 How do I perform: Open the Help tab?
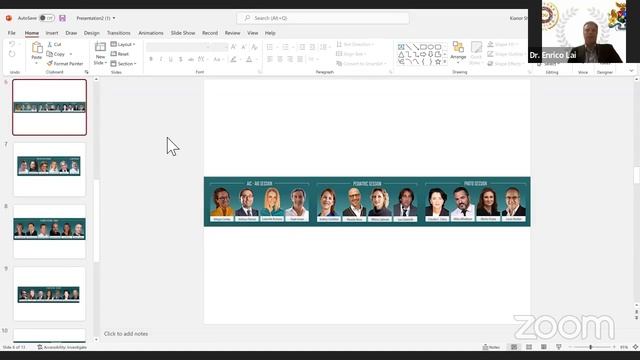[270, 33]
